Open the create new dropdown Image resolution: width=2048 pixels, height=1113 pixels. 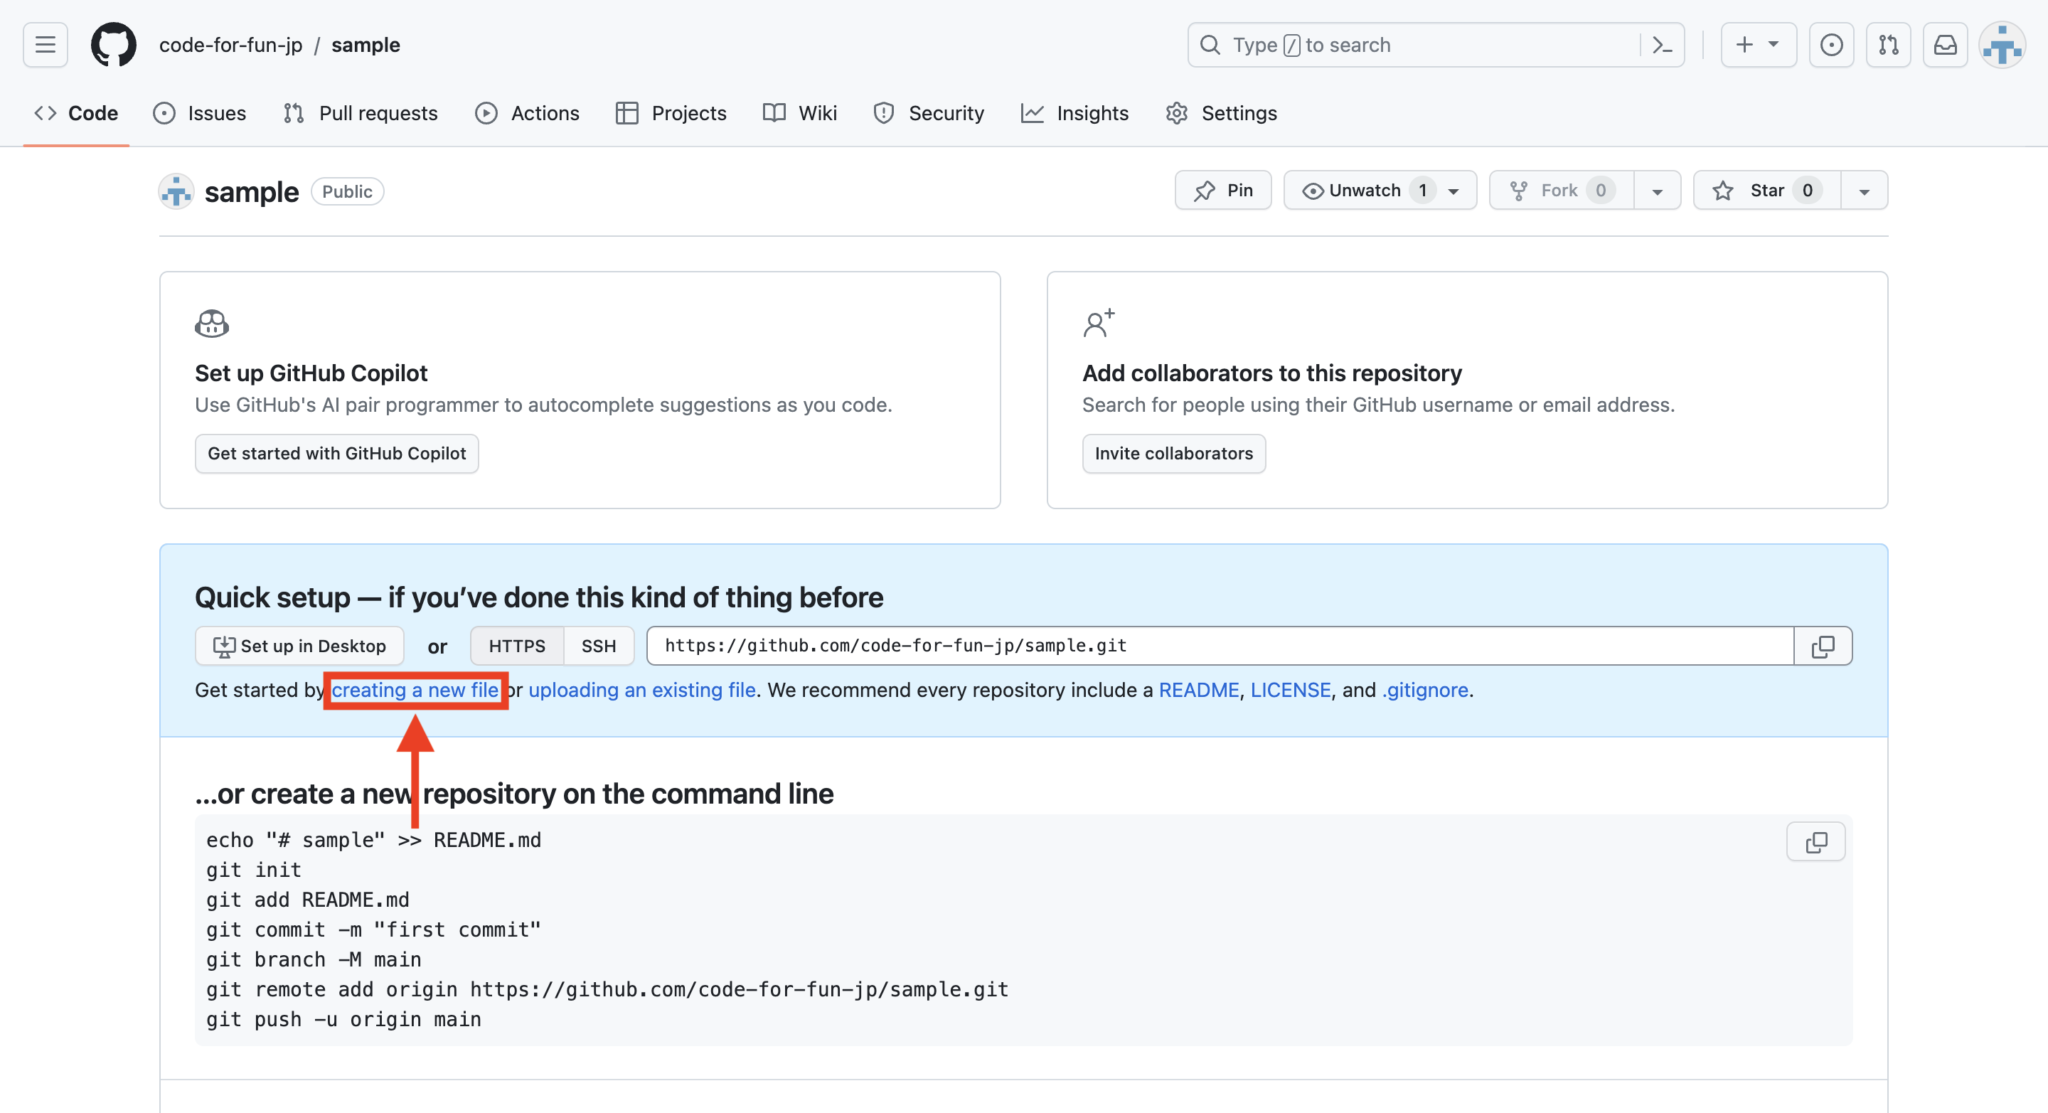point(1758,44)
